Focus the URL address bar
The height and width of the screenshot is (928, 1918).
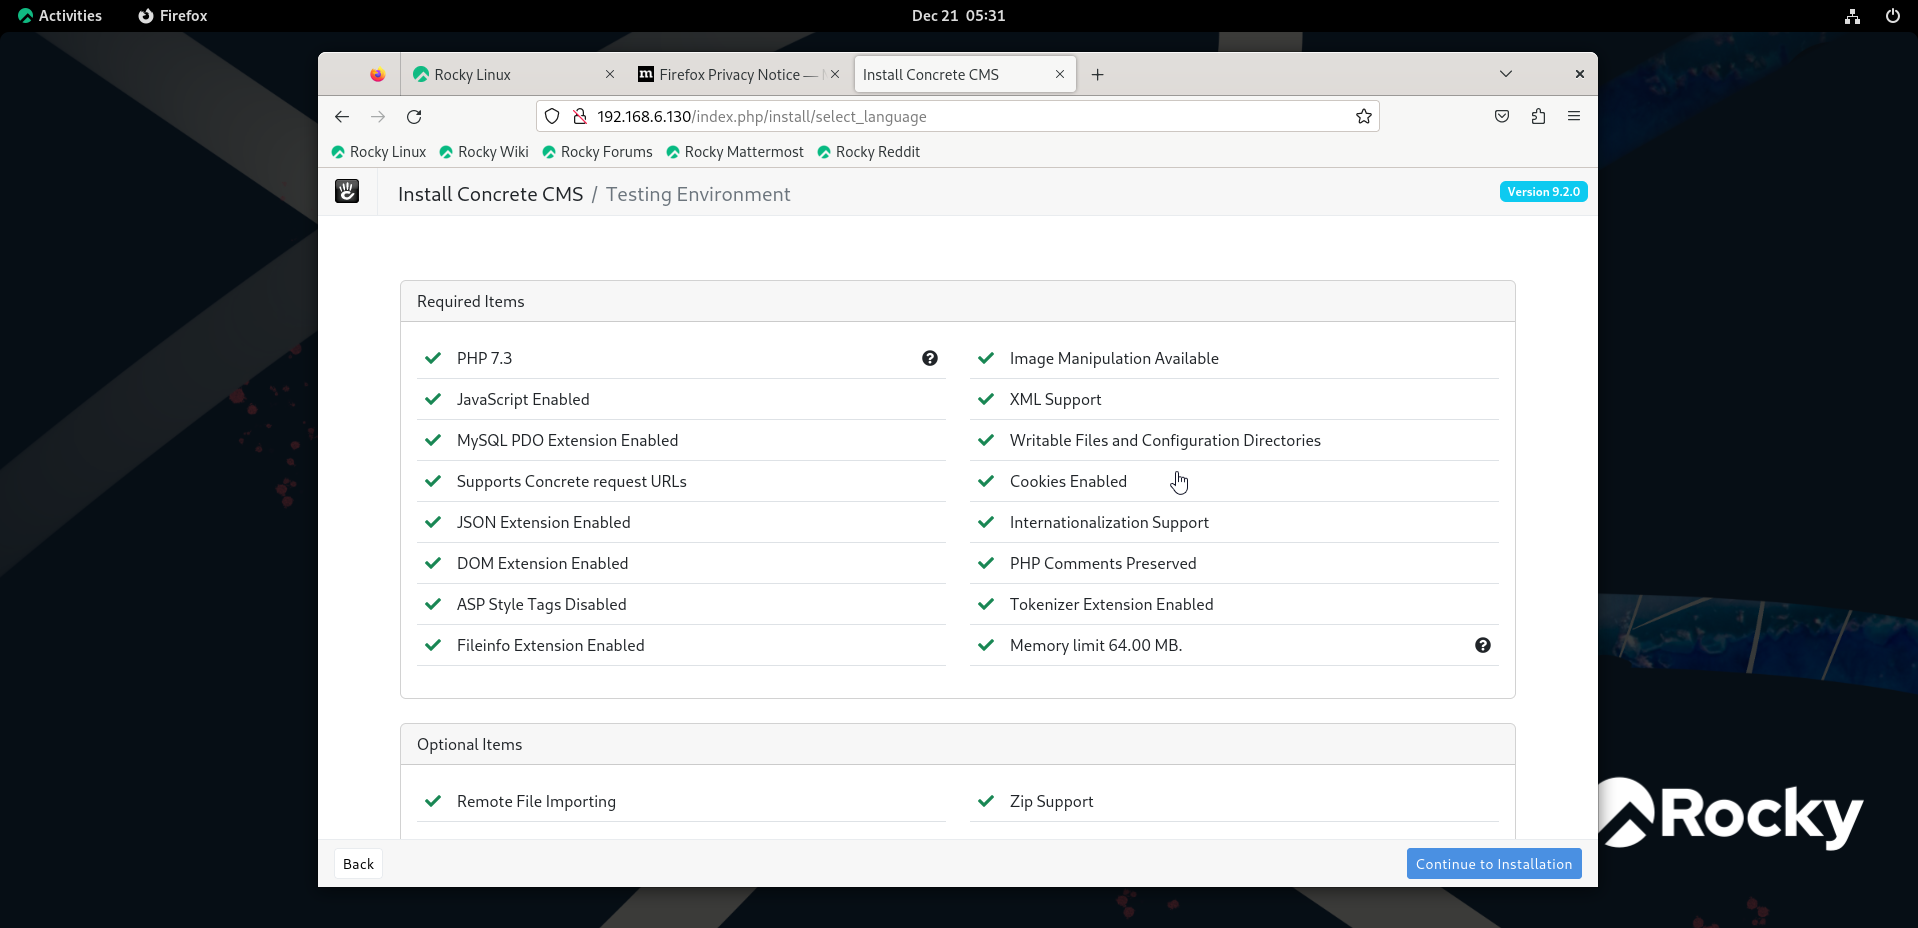(960, 116)
